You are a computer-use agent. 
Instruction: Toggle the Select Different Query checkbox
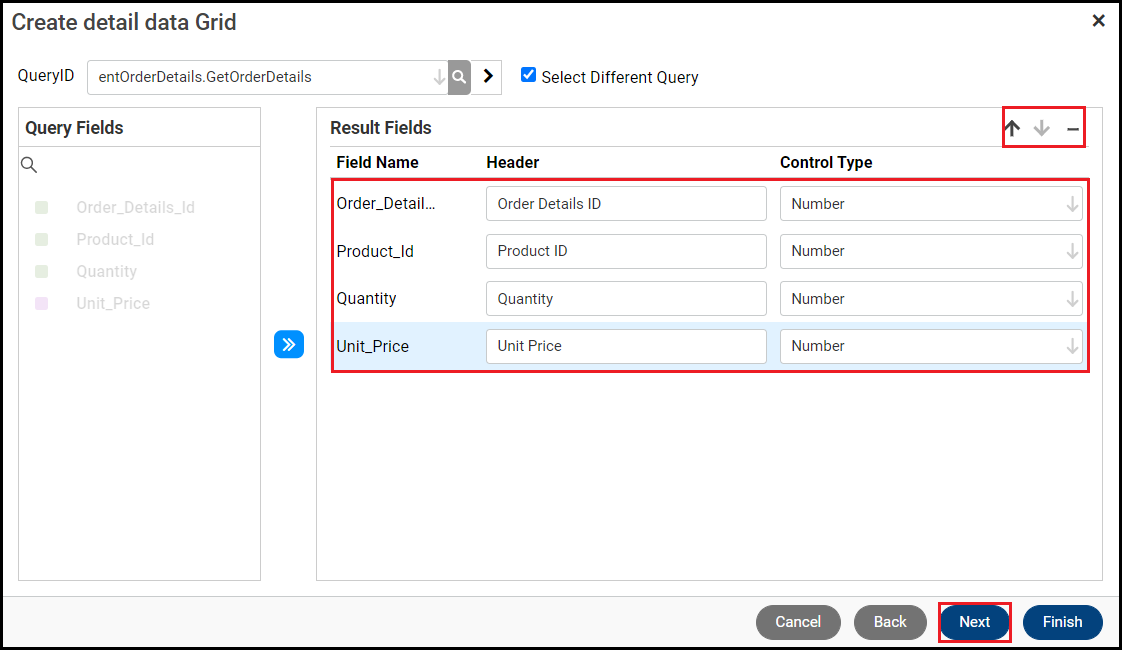529,75
